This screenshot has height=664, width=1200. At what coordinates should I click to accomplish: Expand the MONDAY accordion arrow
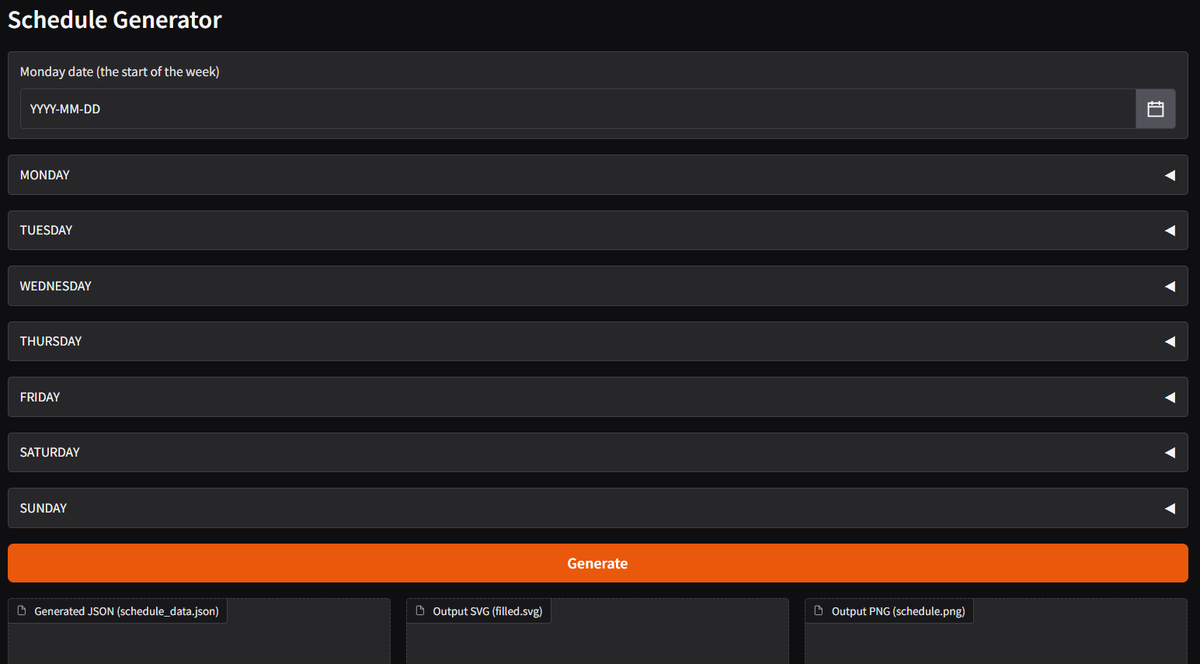tap(1169, 175)
